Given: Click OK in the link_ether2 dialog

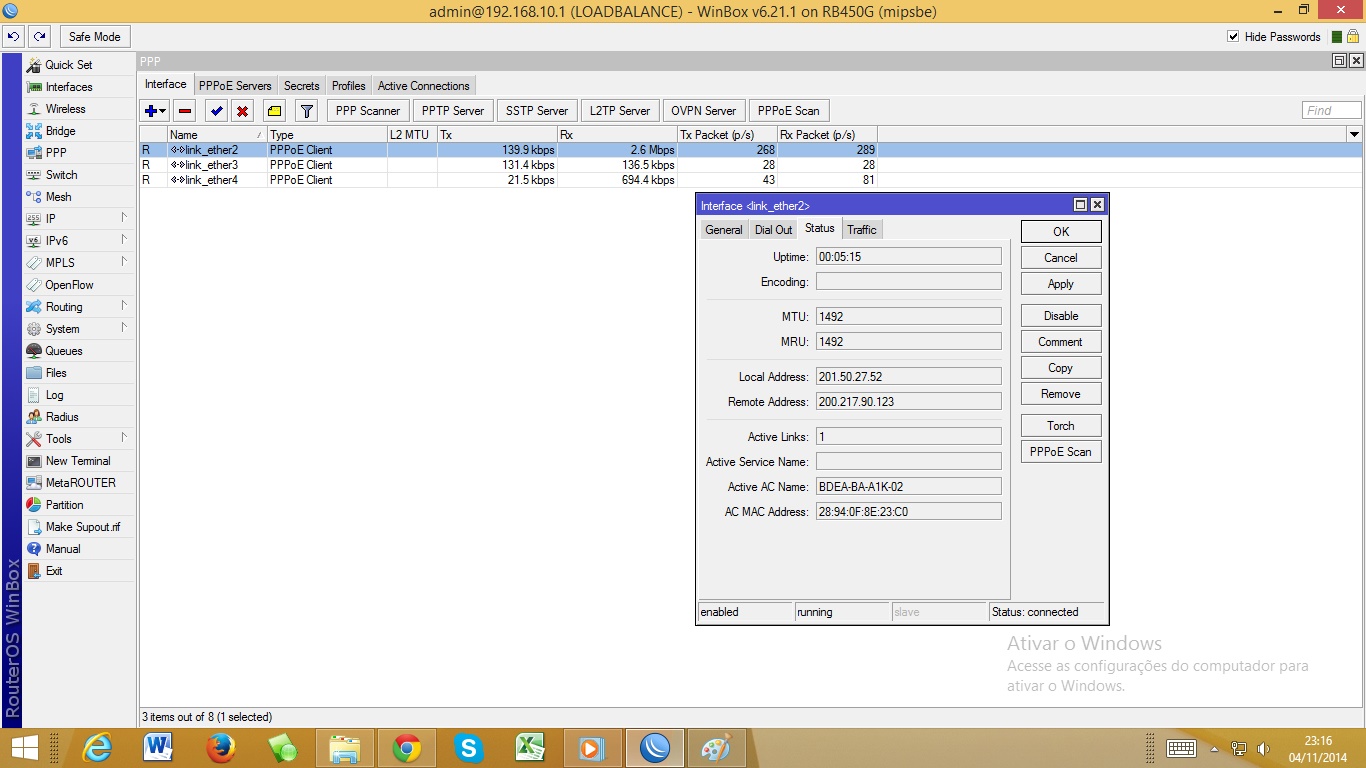Looking at the screenshot, I should coord(1061,231).
